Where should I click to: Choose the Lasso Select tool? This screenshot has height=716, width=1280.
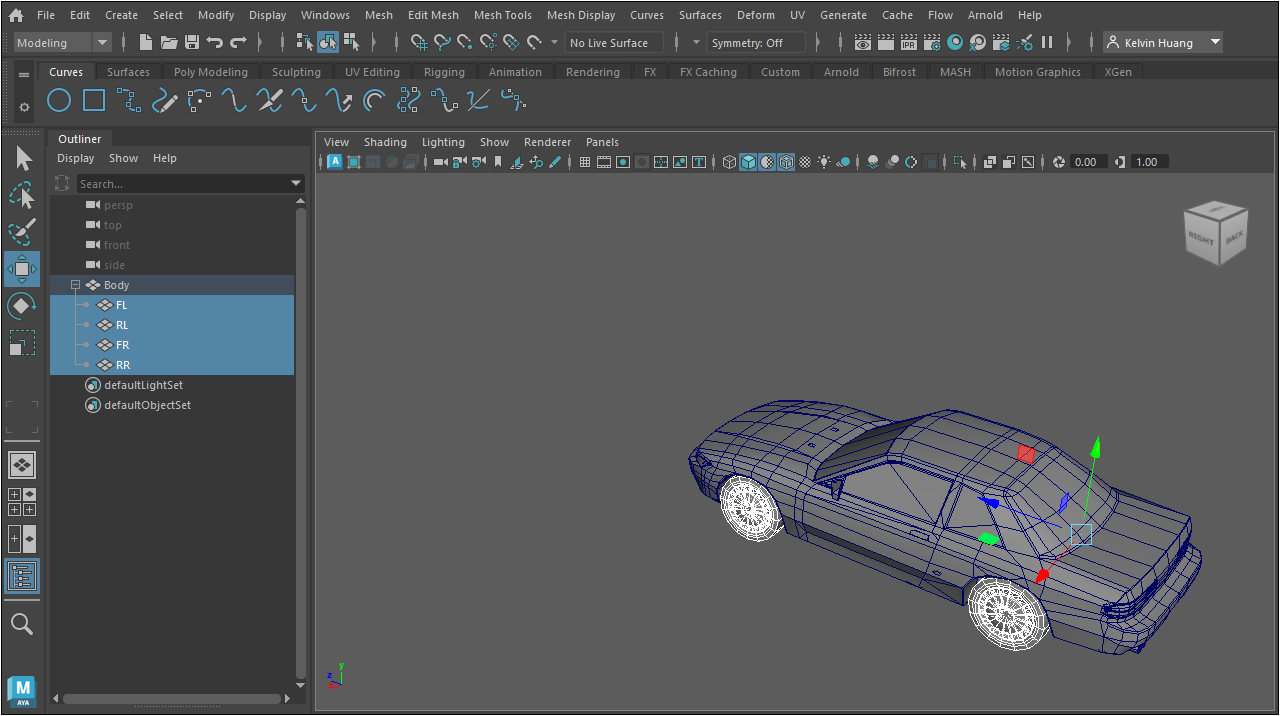tap(22, 195)
